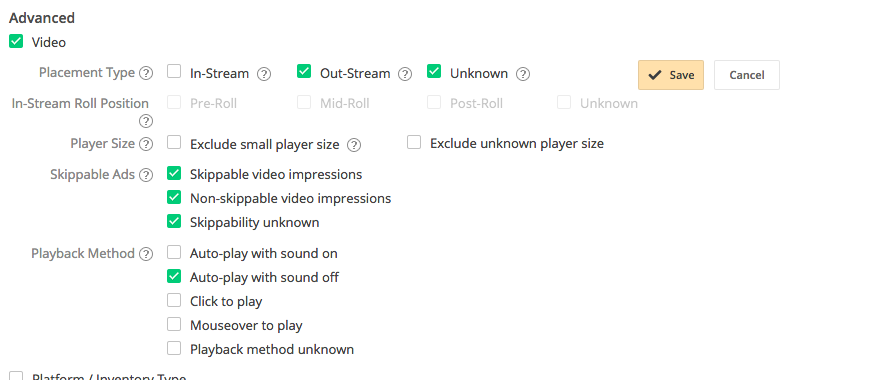This screenshot has height=380, width=874.
Task: Click help icon next to Skippable Ads
Action: [x=145, y=175]
